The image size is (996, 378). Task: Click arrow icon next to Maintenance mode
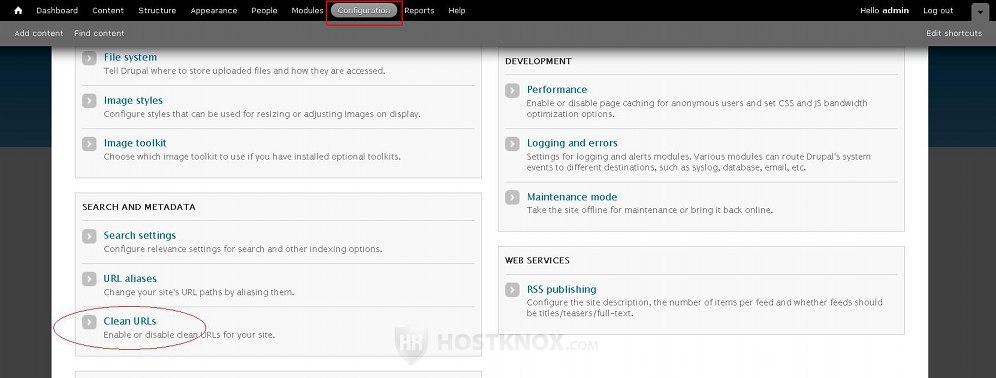click(x=512, y=198)
